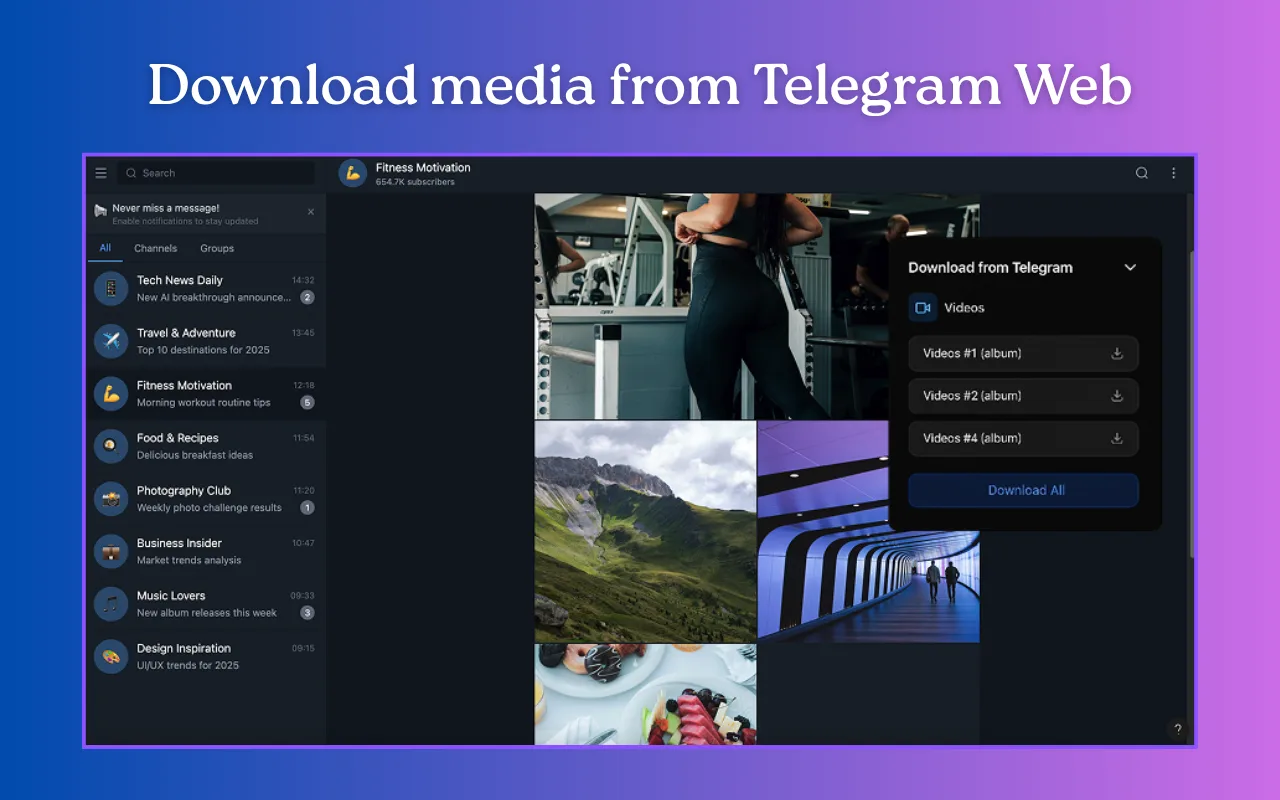Click the Videos camera icon in the panel

[923, 308]
